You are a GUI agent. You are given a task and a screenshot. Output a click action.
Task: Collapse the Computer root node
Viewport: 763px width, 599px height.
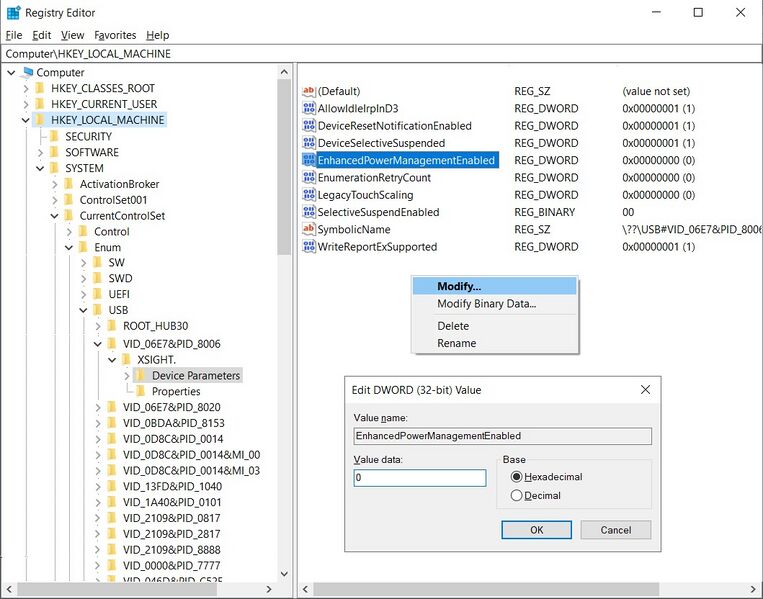[x=12, y=73]
